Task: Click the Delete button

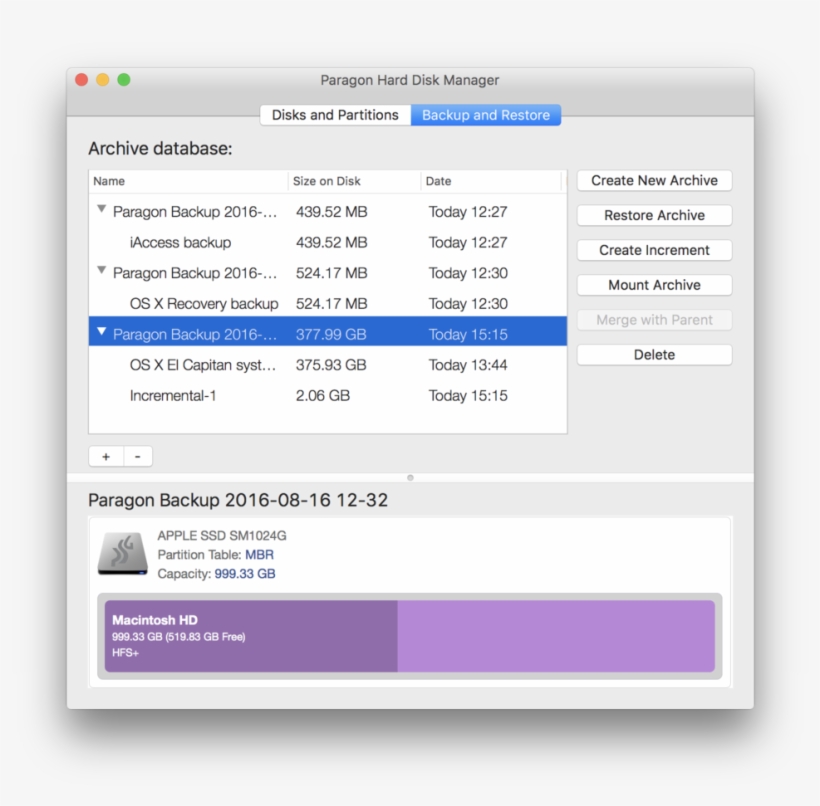Action: 654,354
